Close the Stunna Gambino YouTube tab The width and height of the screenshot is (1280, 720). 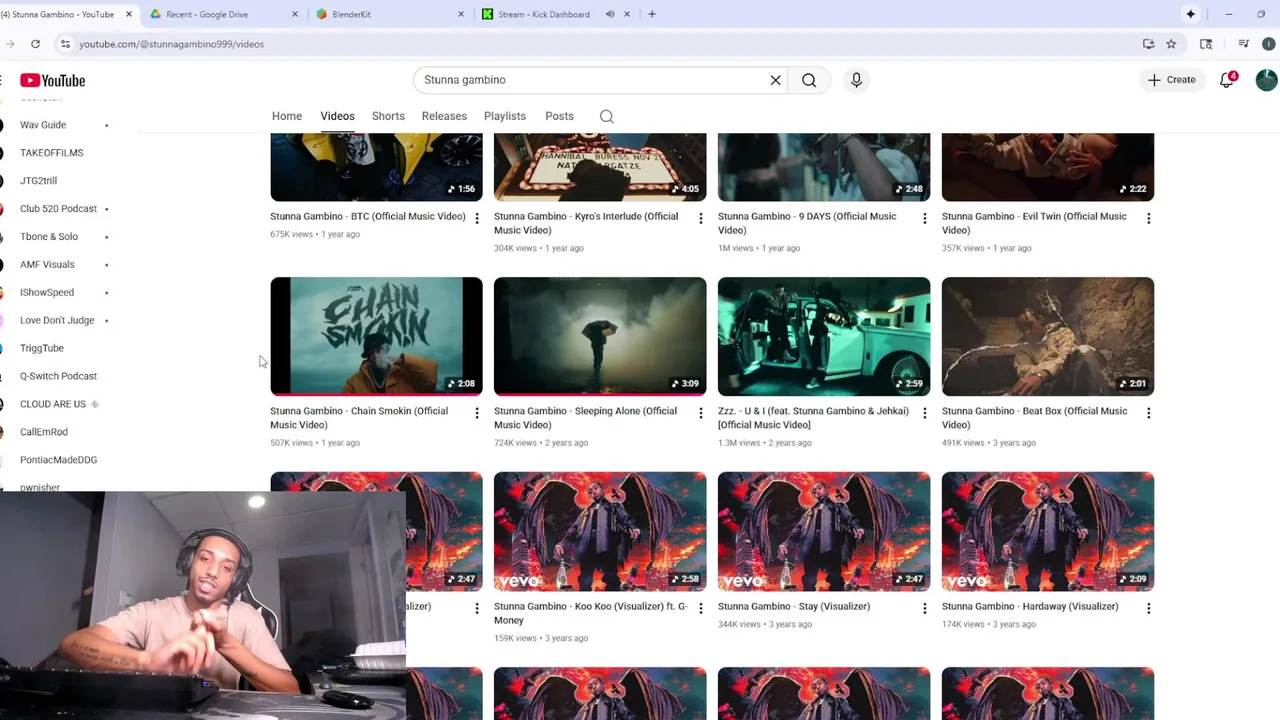coord(128,14)
